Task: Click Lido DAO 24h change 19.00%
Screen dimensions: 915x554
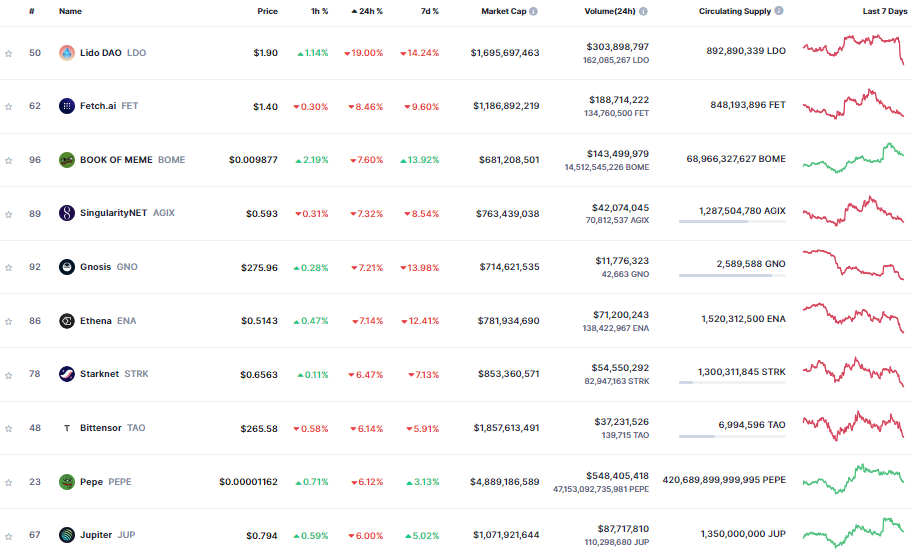Action: [364, 53]
